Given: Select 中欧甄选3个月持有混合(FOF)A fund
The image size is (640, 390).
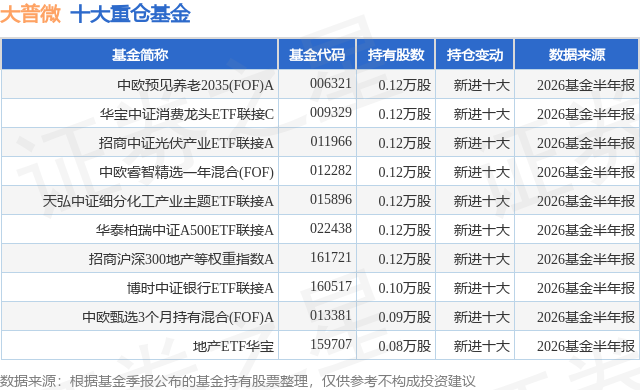Looking at the screenshot, I should (x=178, y=317).
